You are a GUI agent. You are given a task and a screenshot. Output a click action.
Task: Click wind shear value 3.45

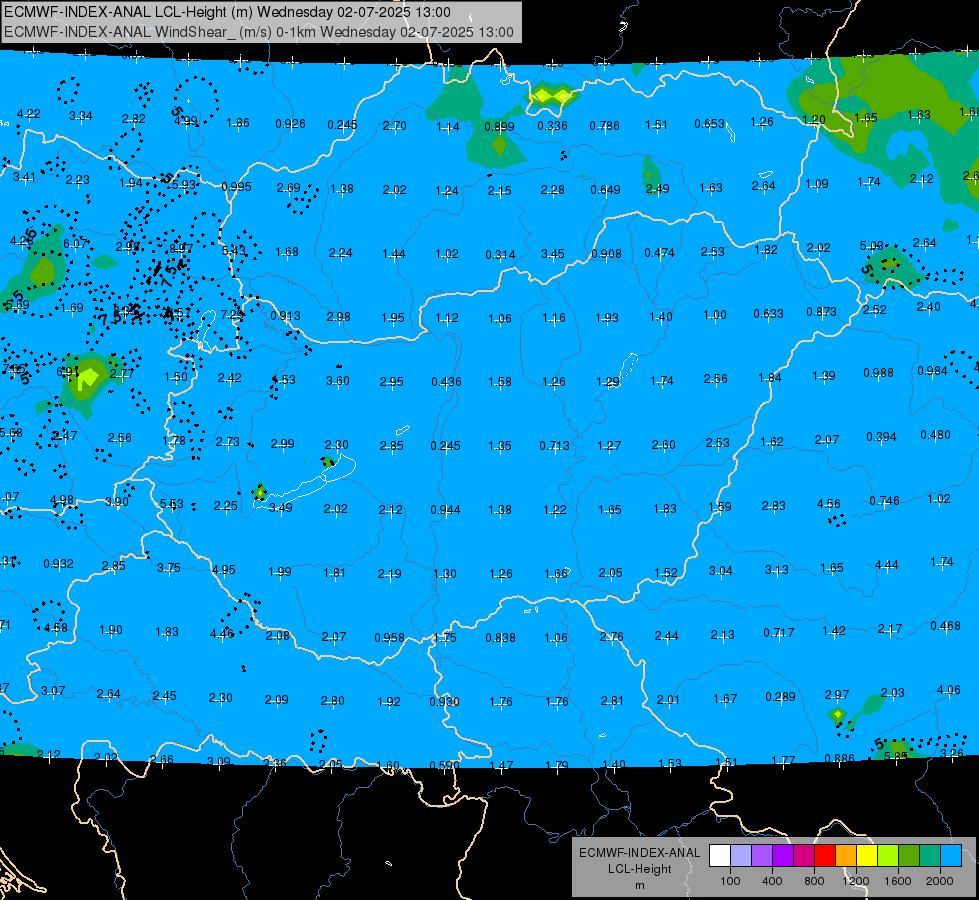tap(553, 254)
